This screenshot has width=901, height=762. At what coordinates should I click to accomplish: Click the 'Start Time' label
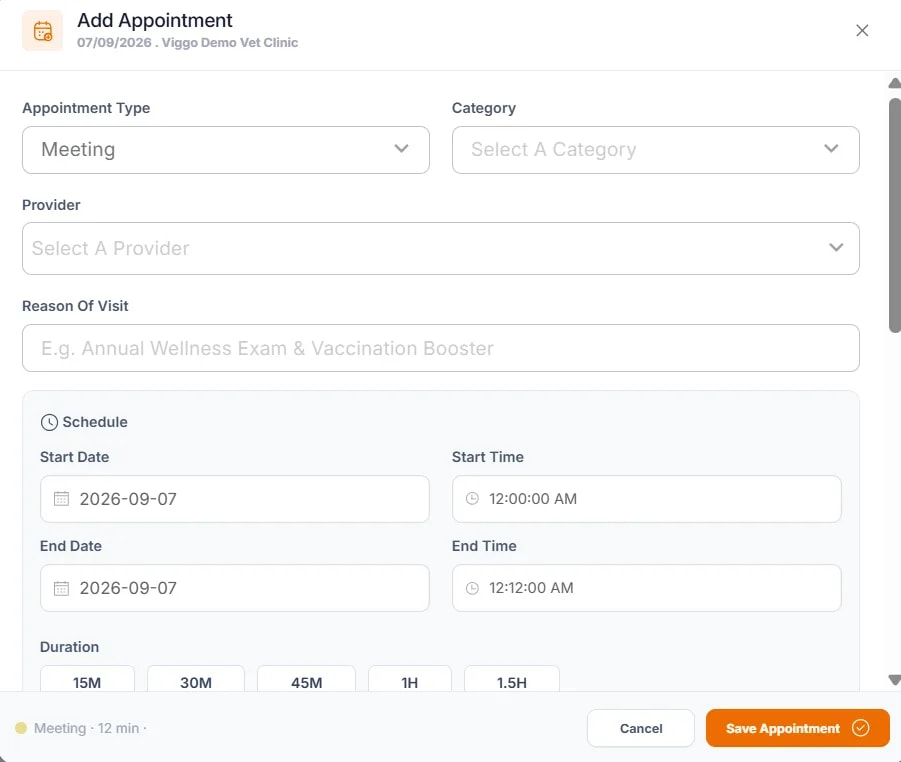(488, 457)
